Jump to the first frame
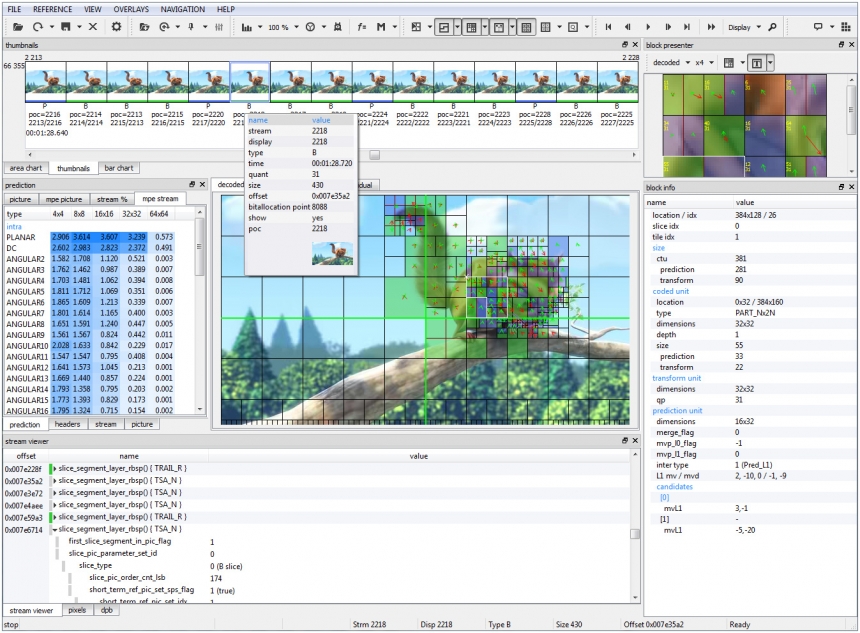Screen dimensions: 860x633 pos(608,27)
